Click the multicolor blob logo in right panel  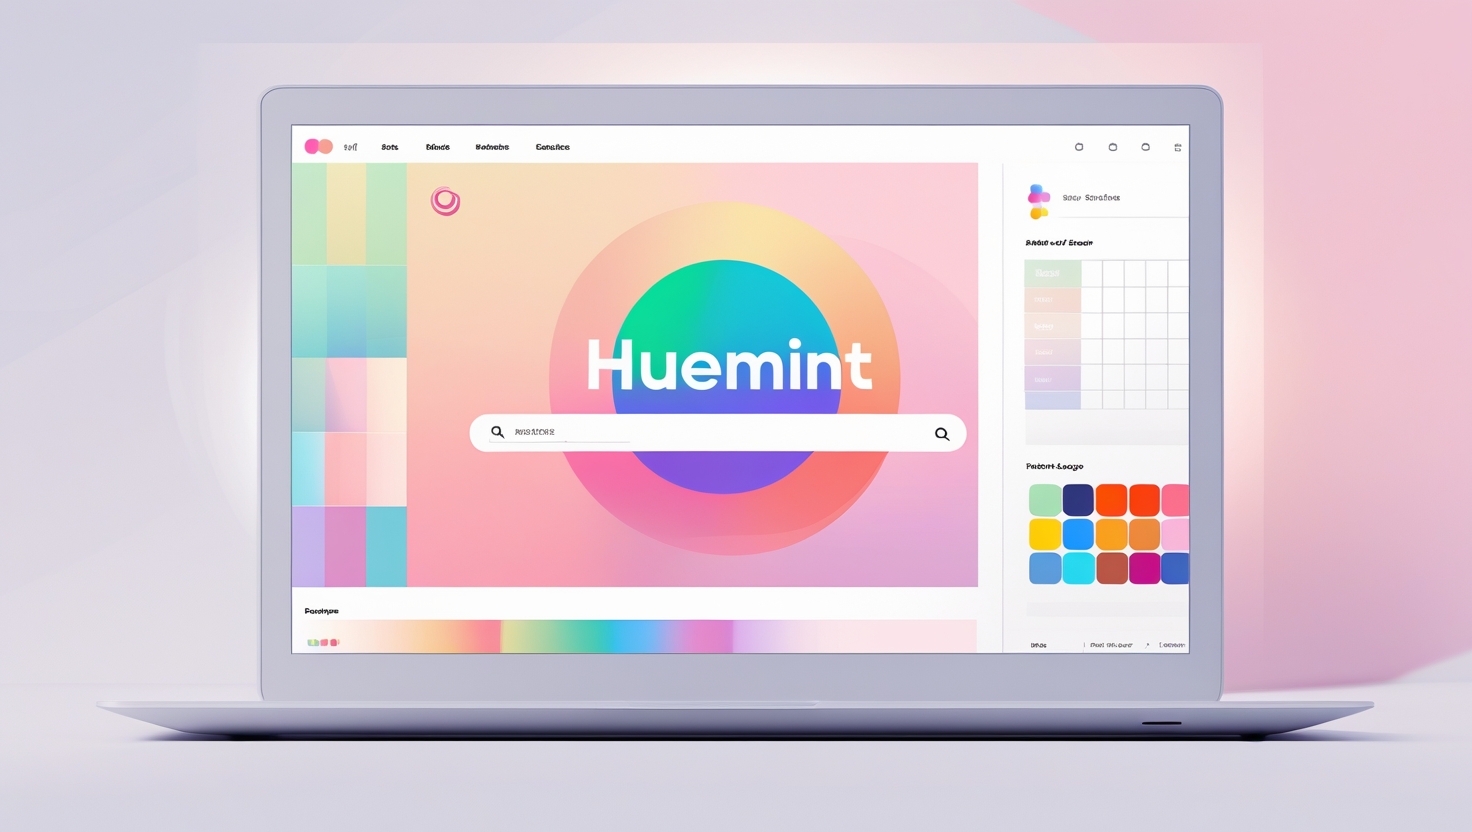[1039, 202]
